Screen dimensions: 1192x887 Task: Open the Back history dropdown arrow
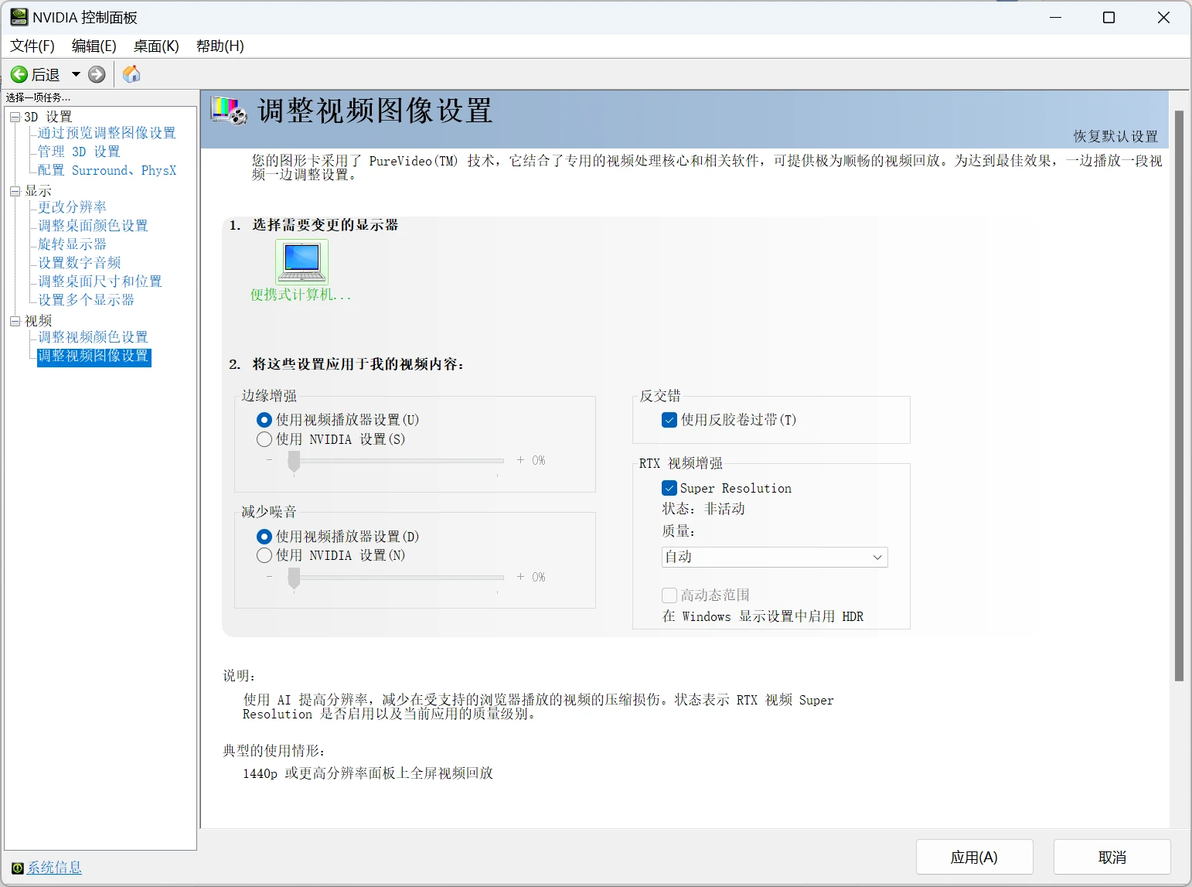pyautogui.click(x=76, y=74)
